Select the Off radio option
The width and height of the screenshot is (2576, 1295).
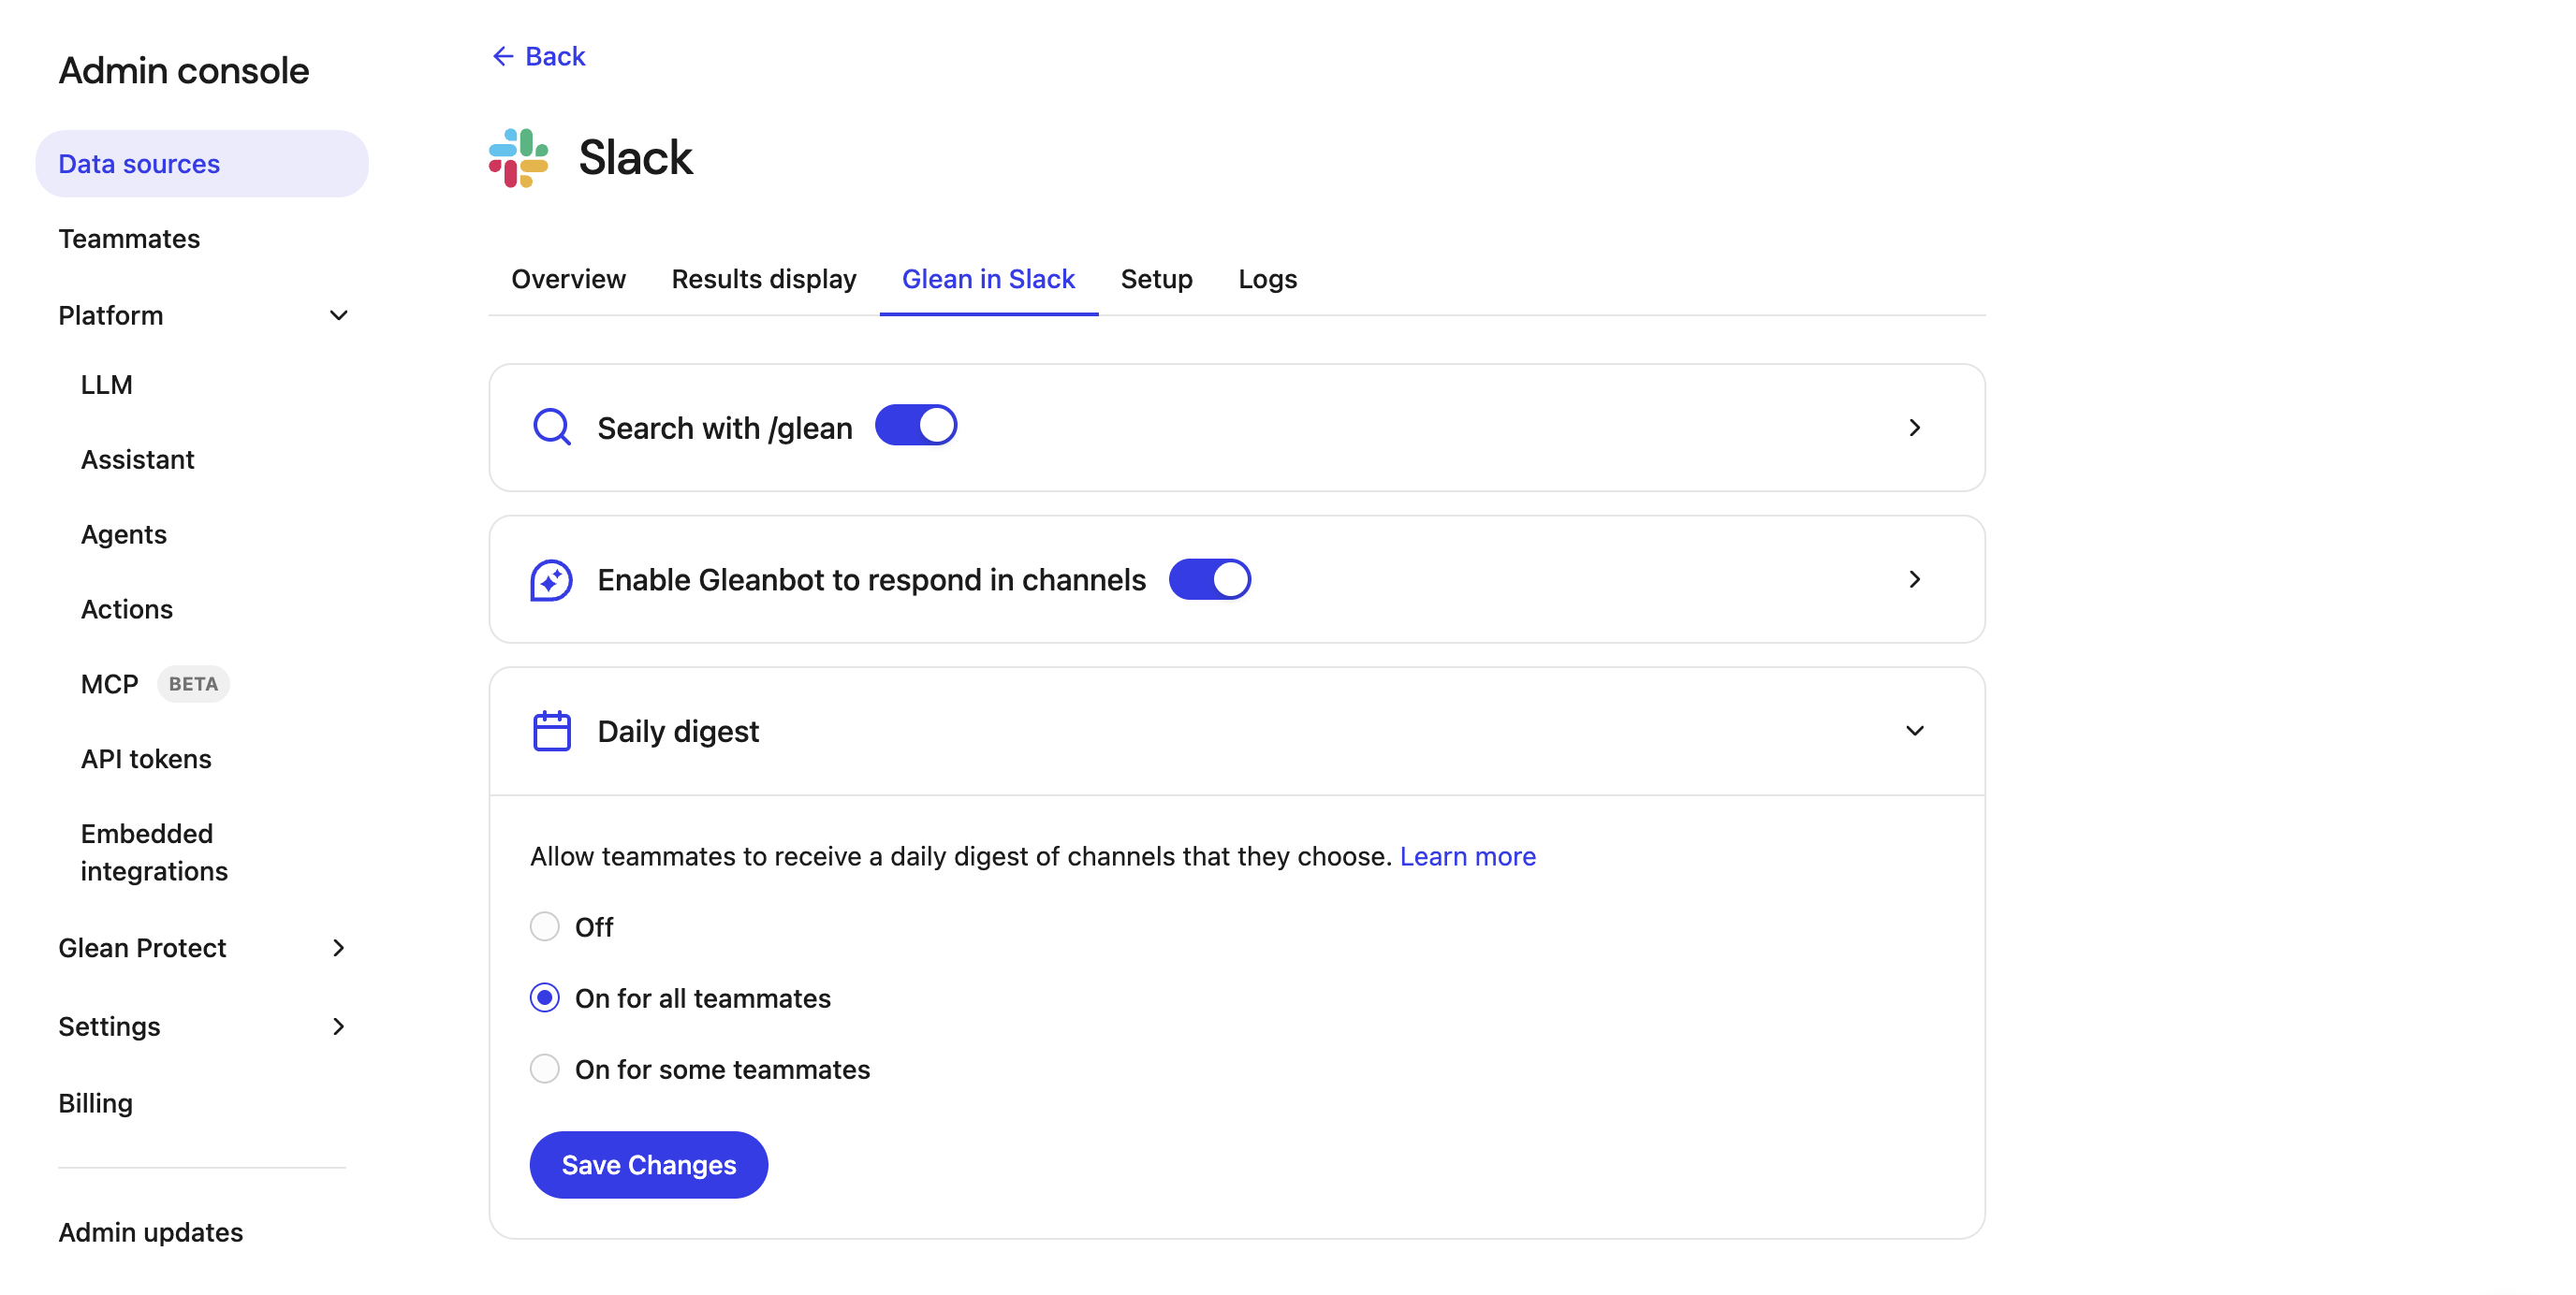[545, 927]
